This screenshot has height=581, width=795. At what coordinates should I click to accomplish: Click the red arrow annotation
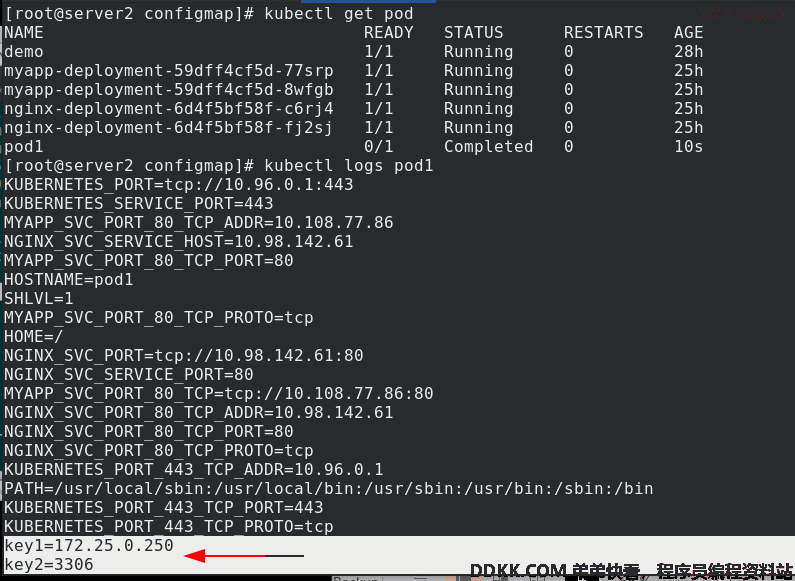[x=243, y=556]
